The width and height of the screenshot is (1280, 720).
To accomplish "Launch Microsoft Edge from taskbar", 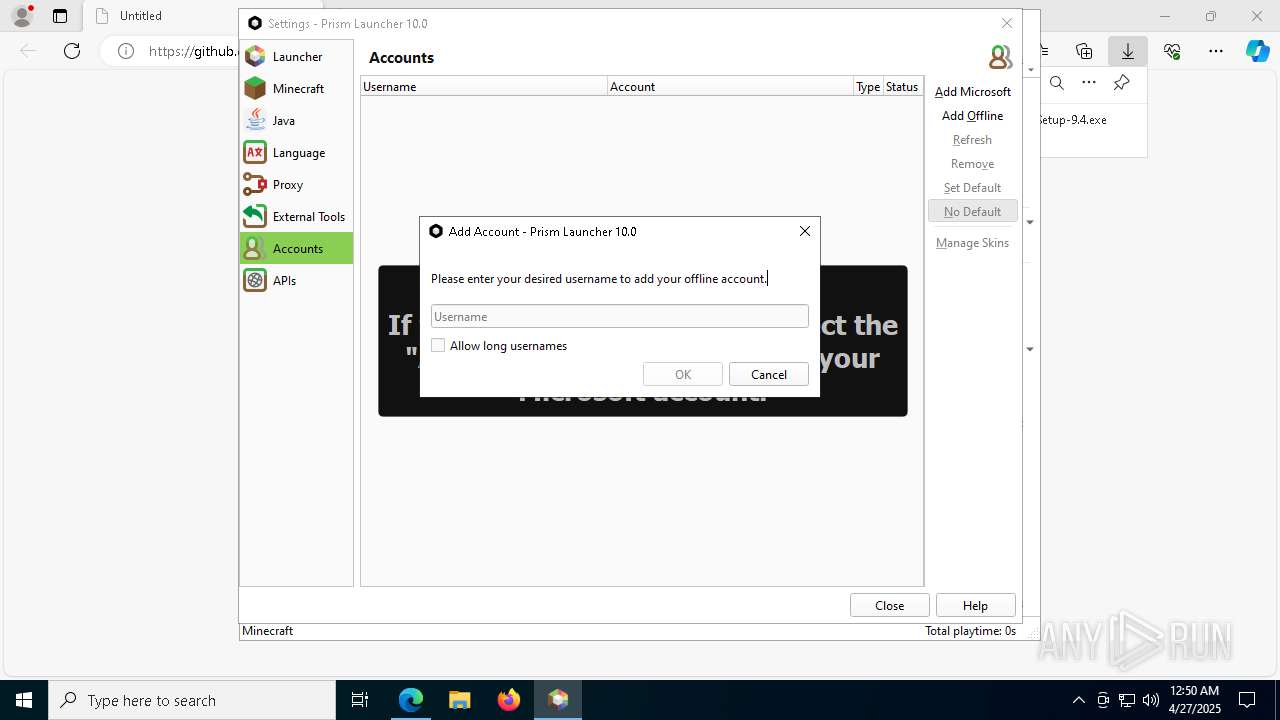I will 411,700.
